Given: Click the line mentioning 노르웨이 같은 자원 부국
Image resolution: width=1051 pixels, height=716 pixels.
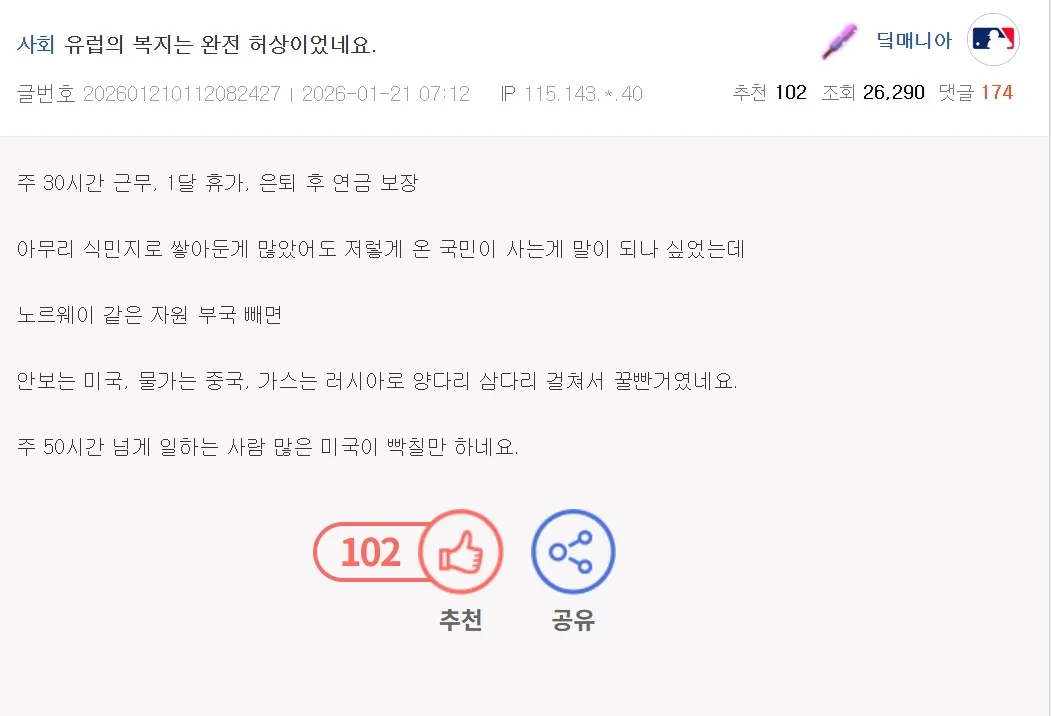Looking at the screenshot, I should [150, 315].
